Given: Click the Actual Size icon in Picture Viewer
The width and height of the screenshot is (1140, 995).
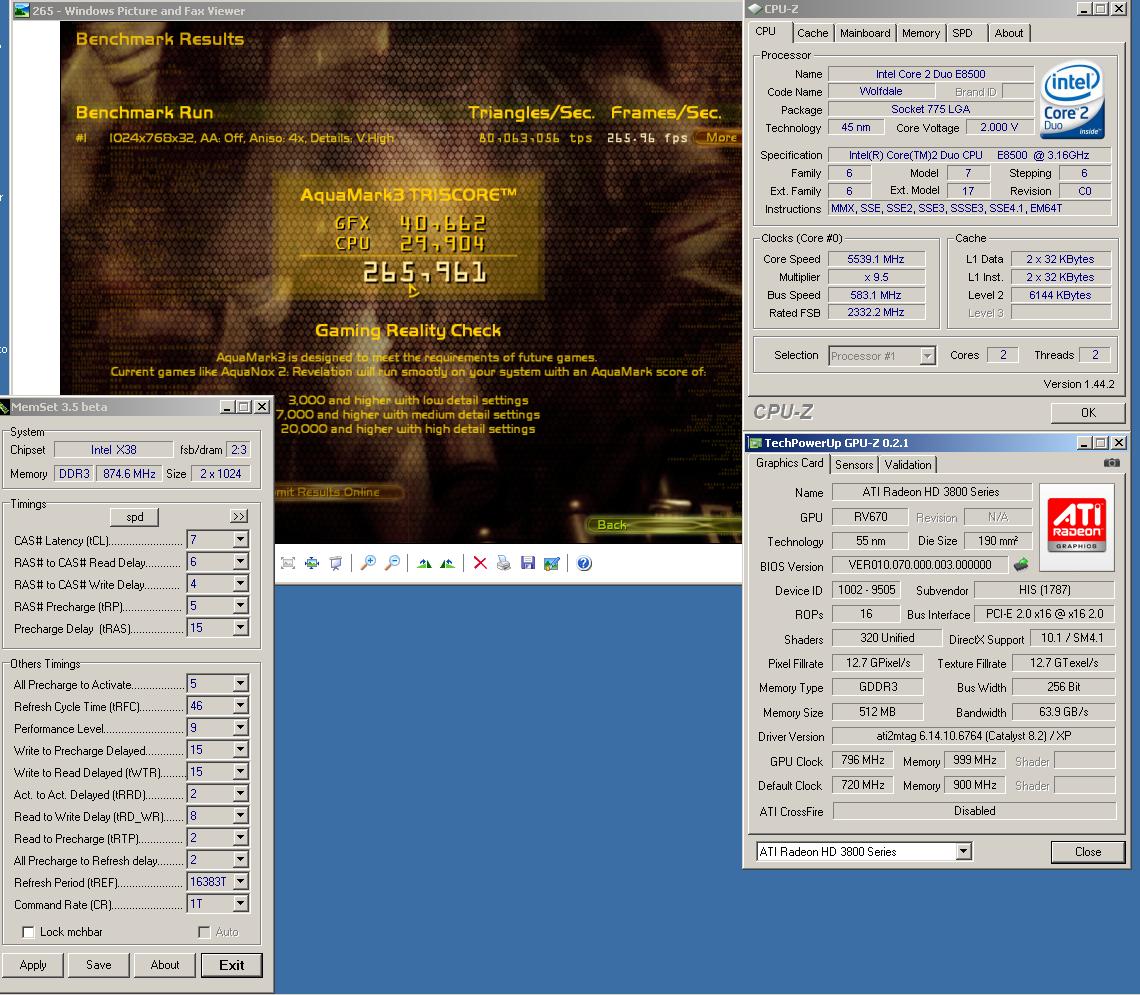Looking at the screenshot, I should [x=312, y=563].
